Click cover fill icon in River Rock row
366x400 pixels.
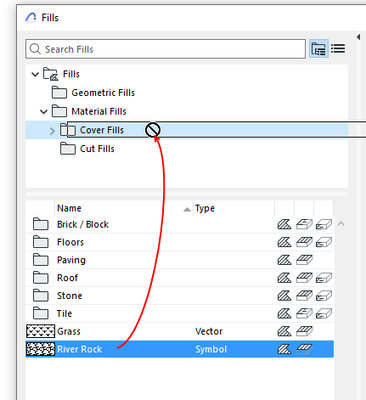pos(304,349)
